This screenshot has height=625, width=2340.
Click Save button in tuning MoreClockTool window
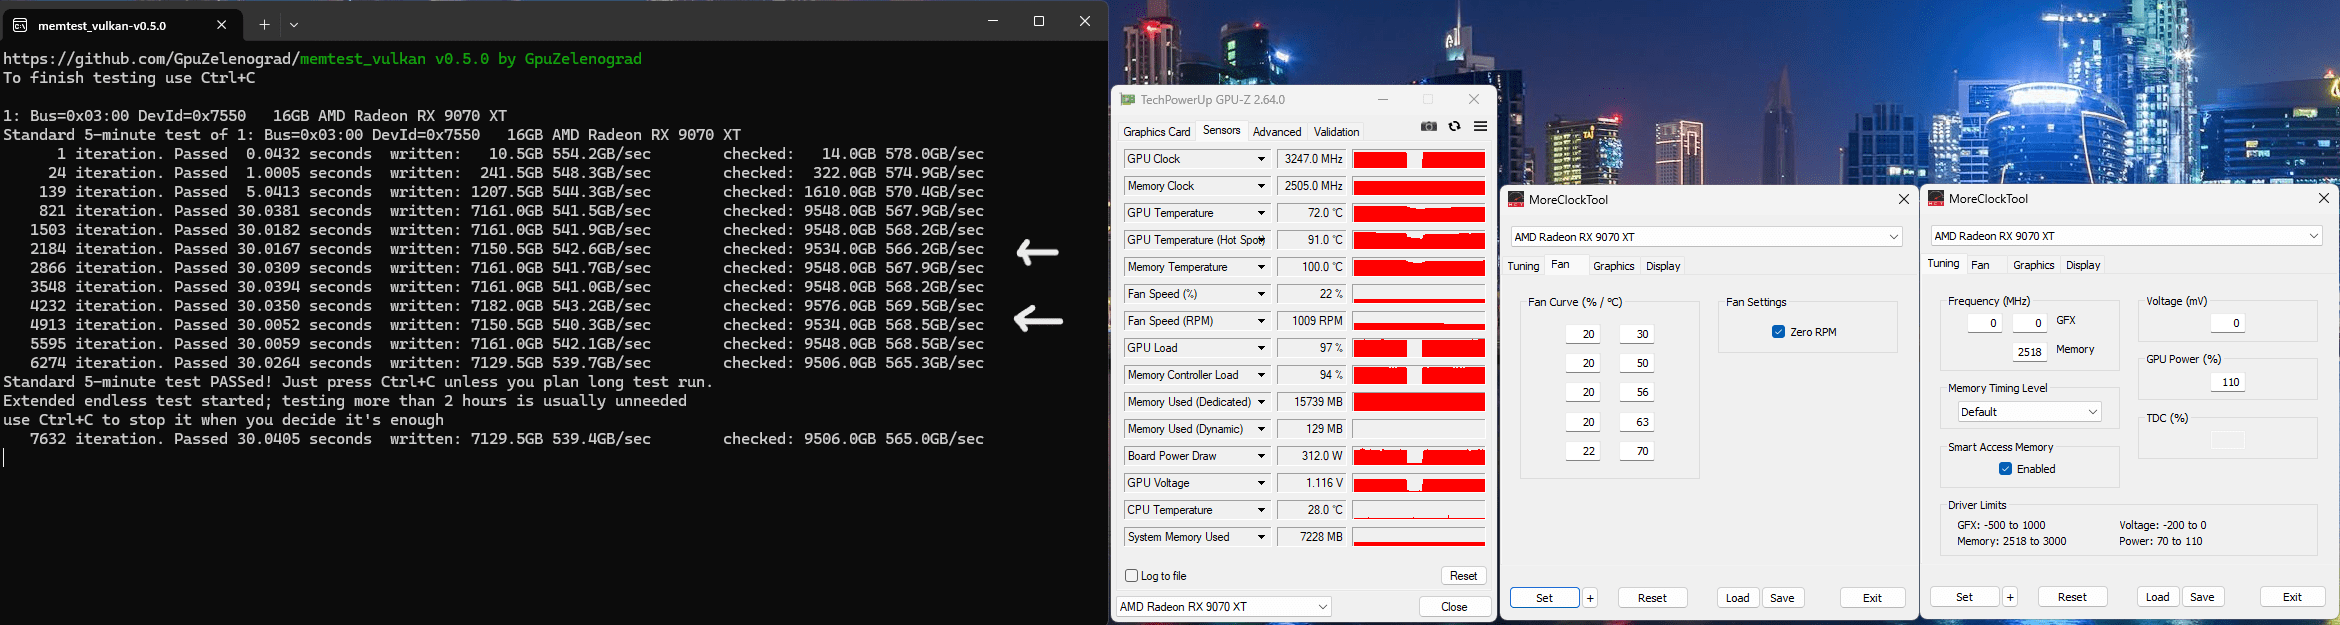click(2202, 597)
